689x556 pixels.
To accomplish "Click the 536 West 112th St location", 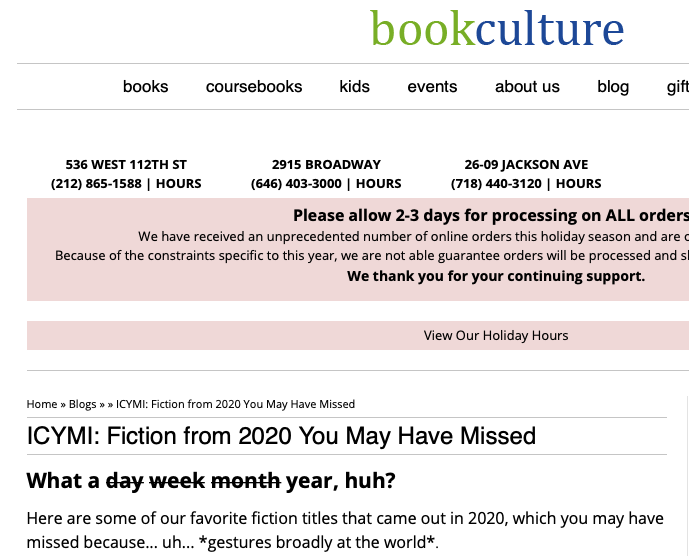I will 126,164.
